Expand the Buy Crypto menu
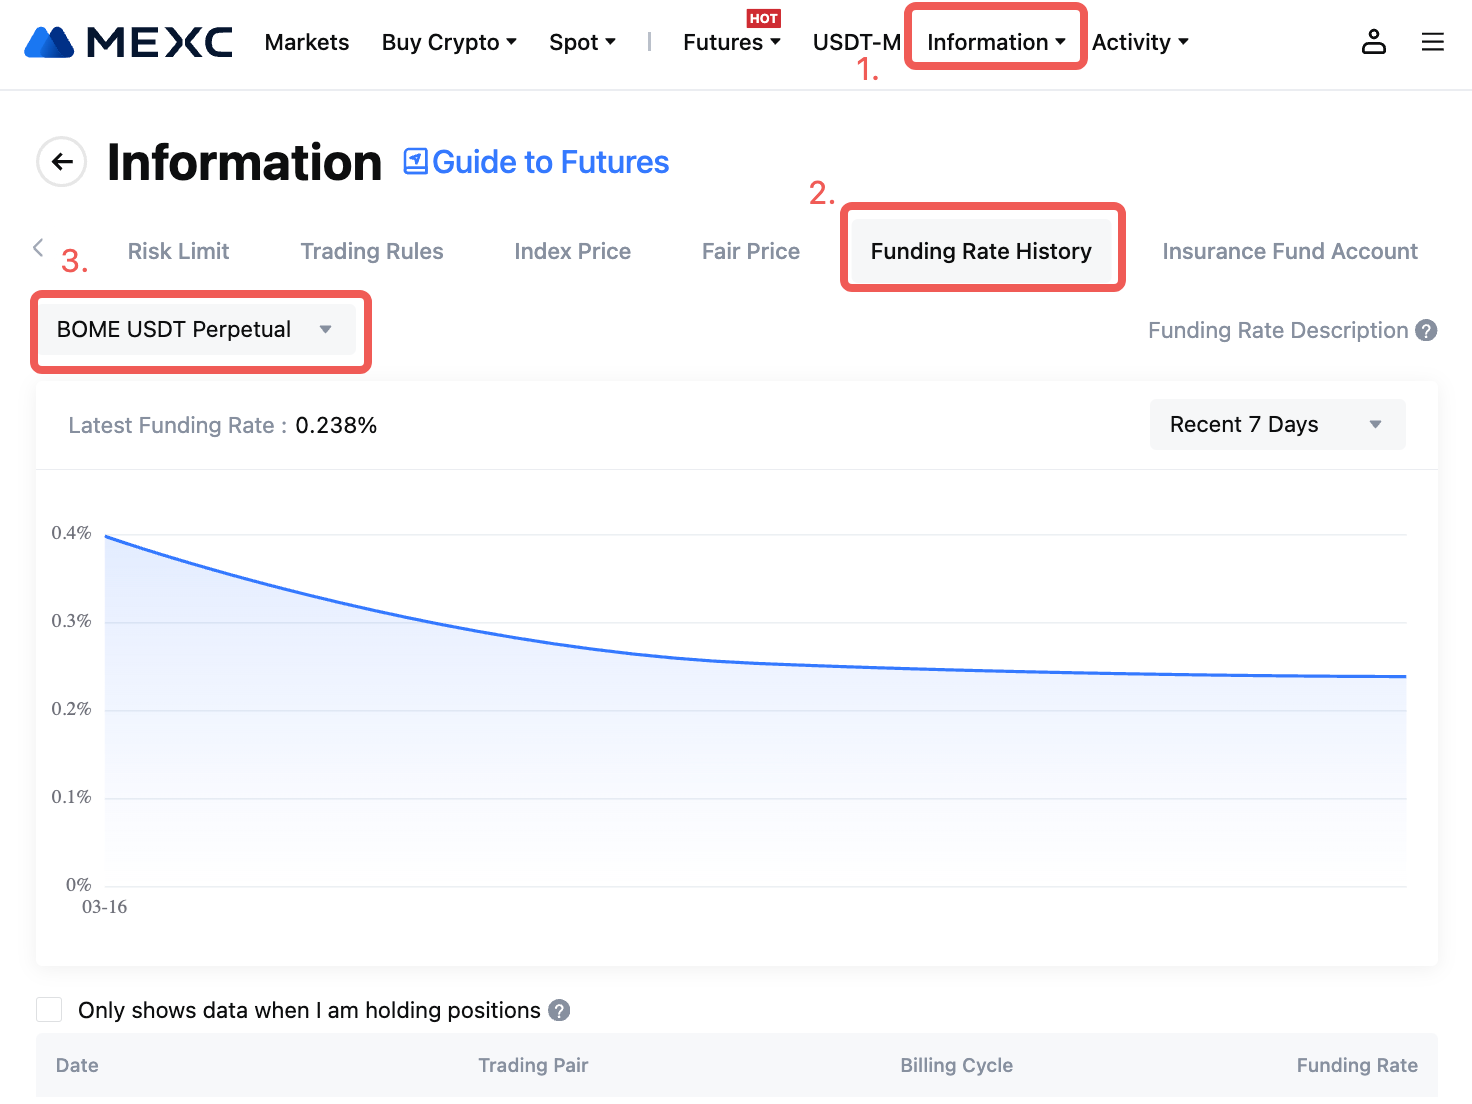Image resolution: width=1472 pixels, height=1104 pixels. 449,42
